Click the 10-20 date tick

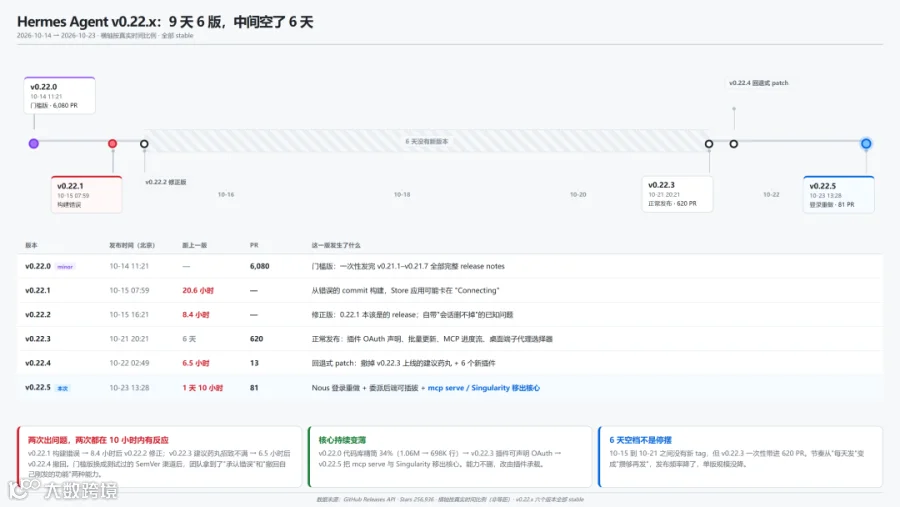578,195
